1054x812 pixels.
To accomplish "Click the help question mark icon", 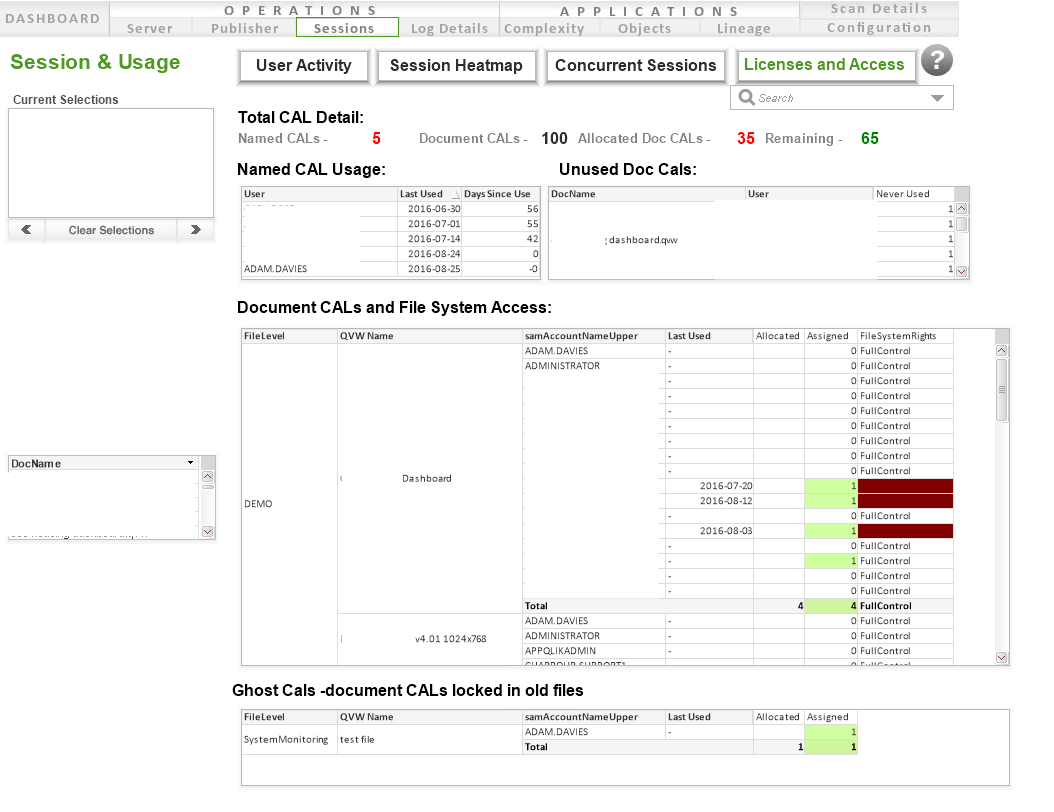I will point(936,61).
